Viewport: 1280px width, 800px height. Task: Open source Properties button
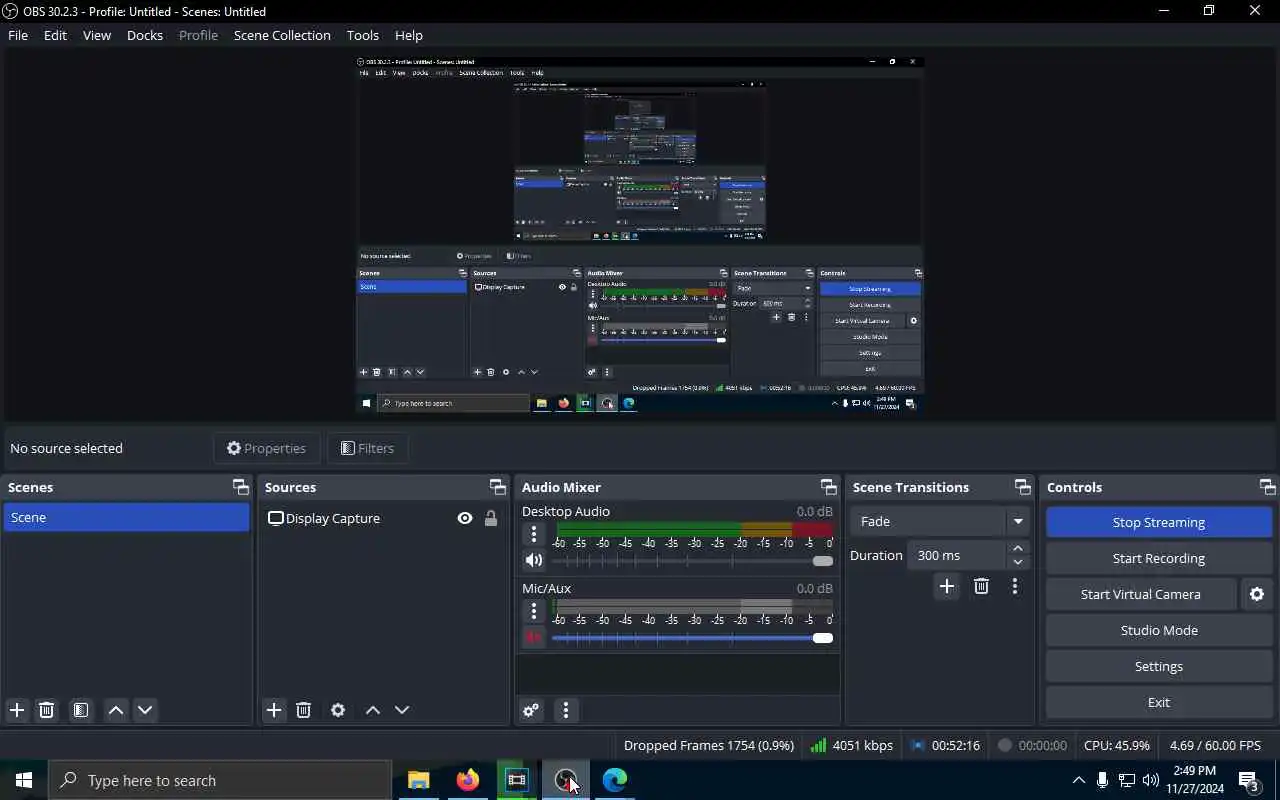click(266, 448)
